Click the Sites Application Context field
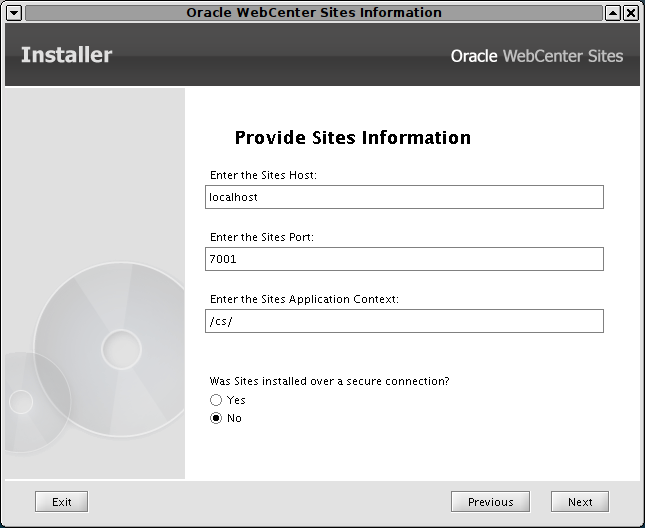 pyautogui.click(x=404, y=321)
